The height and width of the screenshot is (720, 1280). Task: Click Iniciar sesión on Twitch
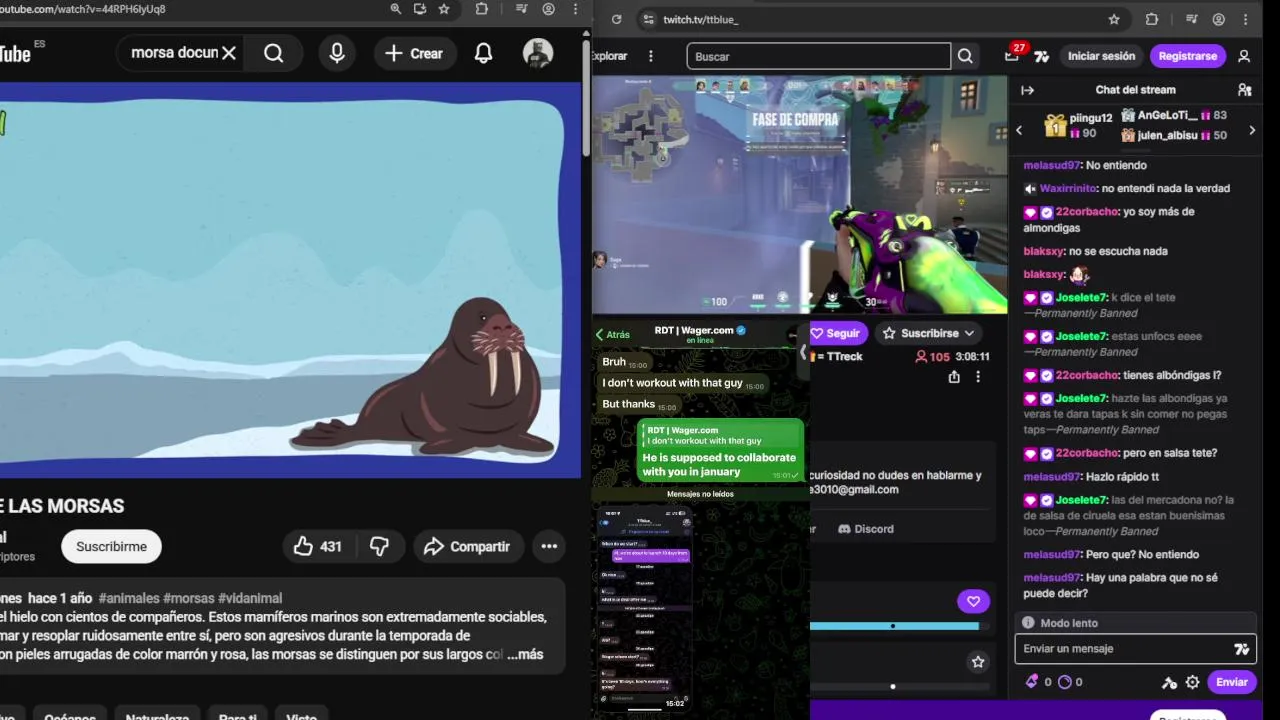(1101, 56)
